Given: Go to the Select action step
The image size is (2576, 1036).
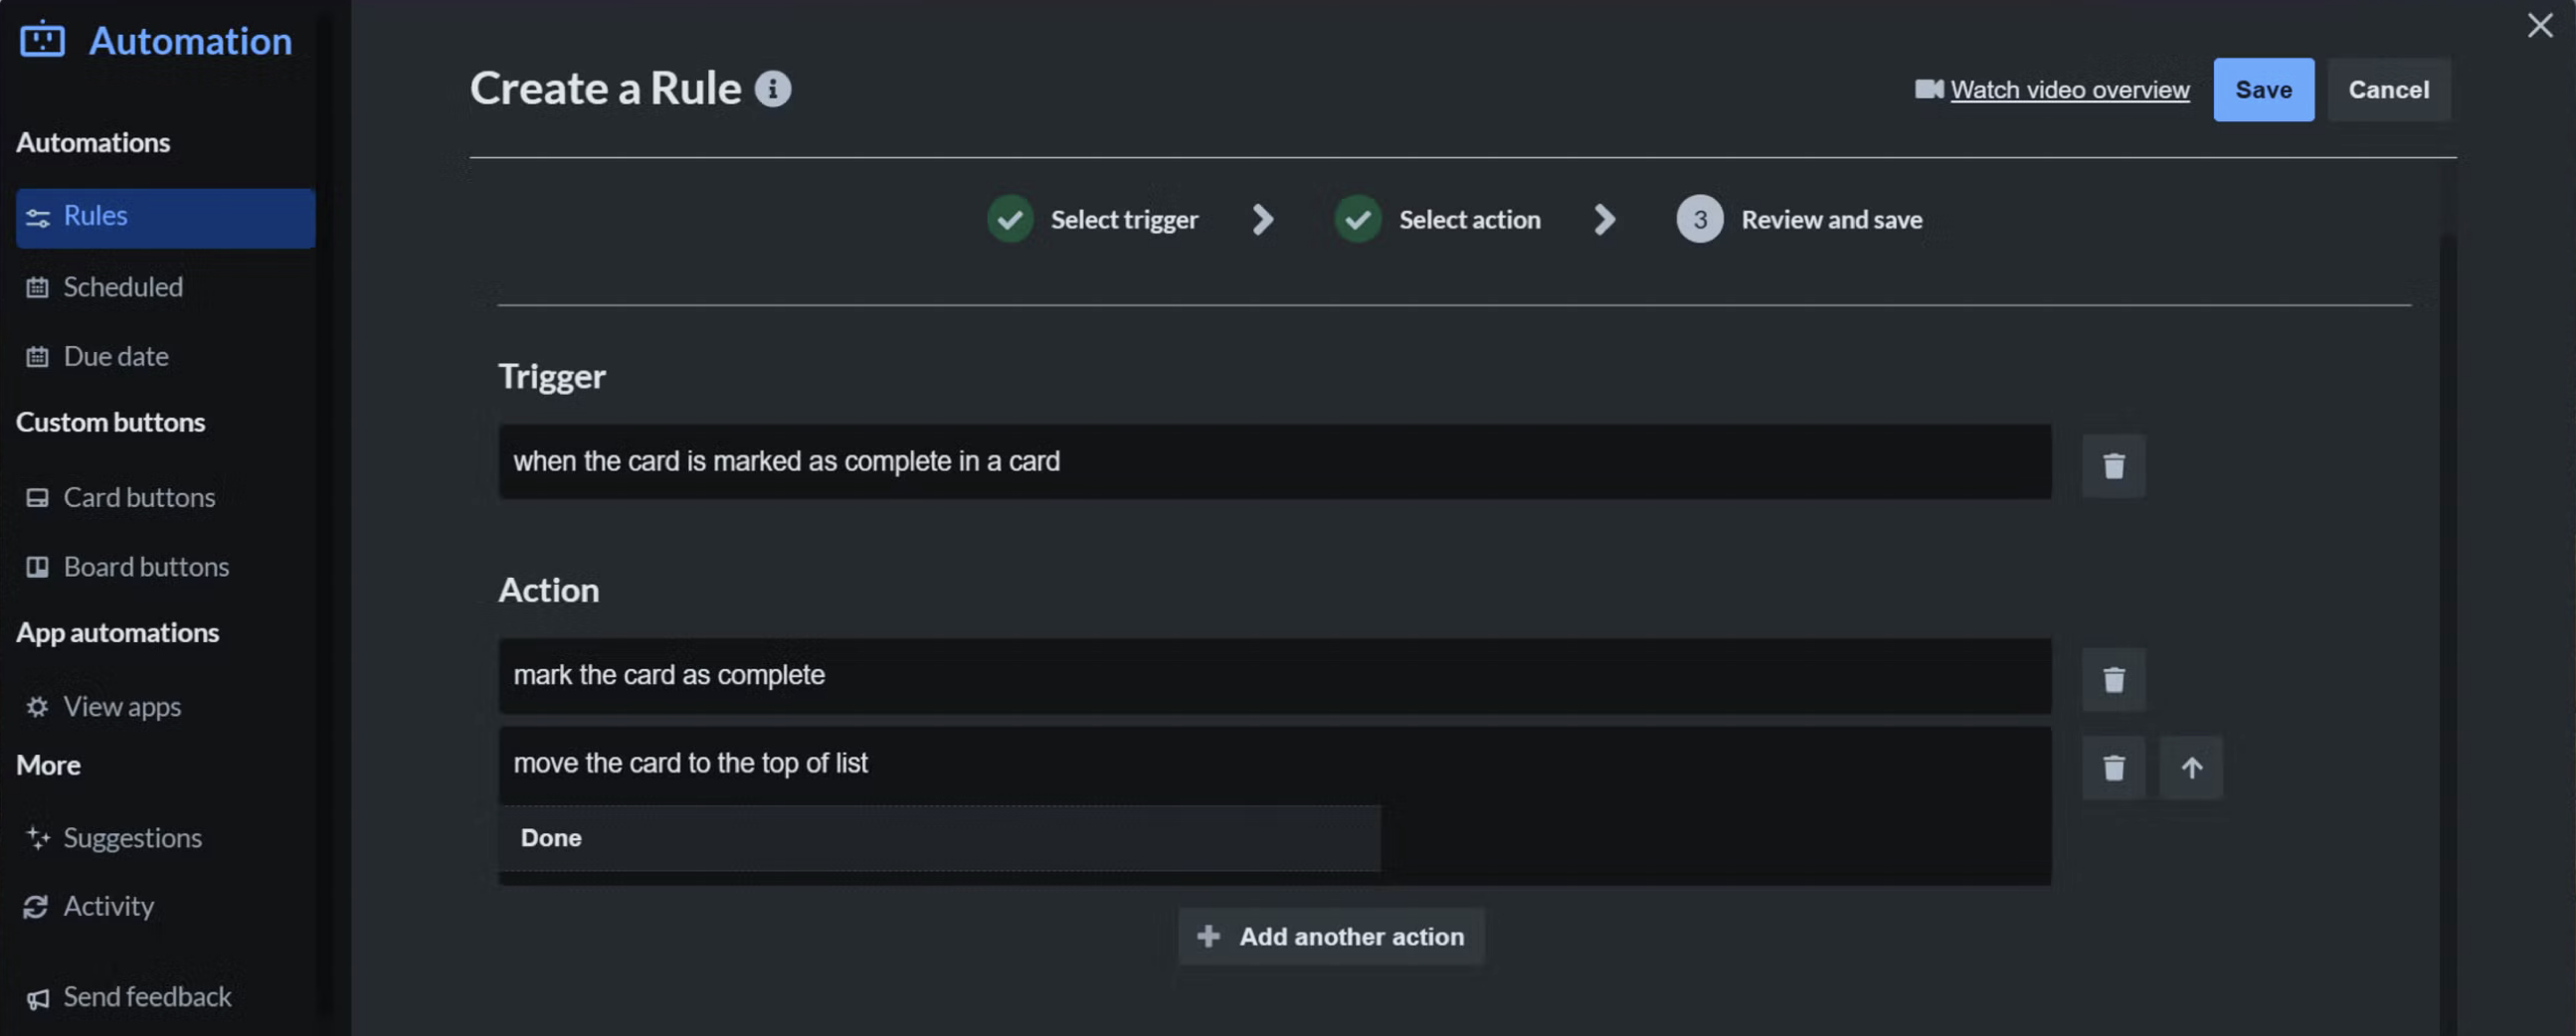Looking at the screenshot, I should [1469, 219].
